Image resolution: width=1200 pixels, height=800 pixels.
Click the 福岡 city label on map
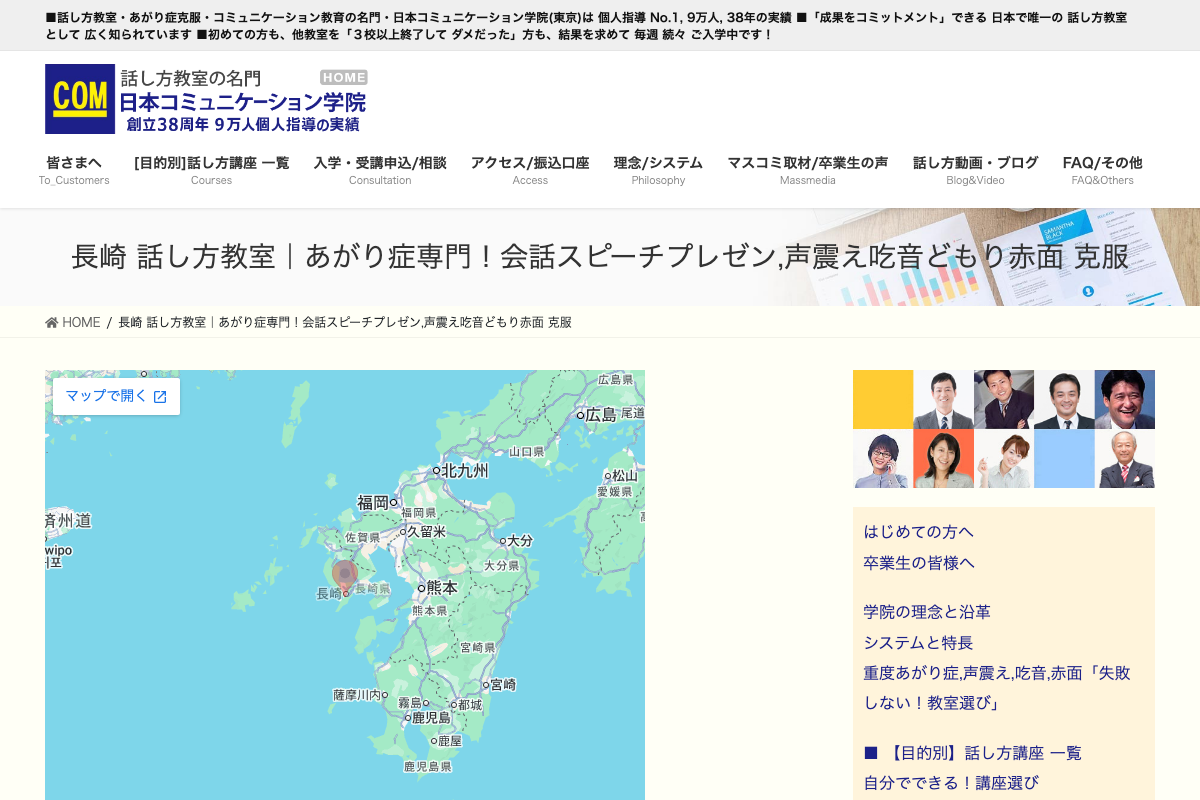click(x=372, y=502)
